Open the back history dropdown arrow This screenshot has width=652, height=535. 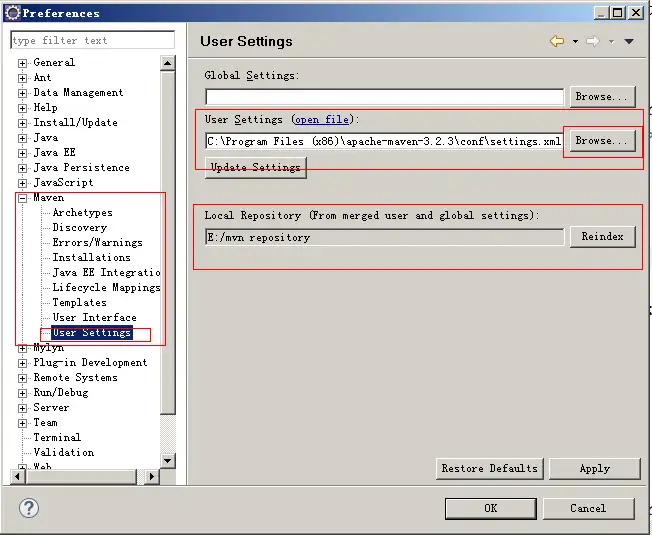(x=575, y=41)
